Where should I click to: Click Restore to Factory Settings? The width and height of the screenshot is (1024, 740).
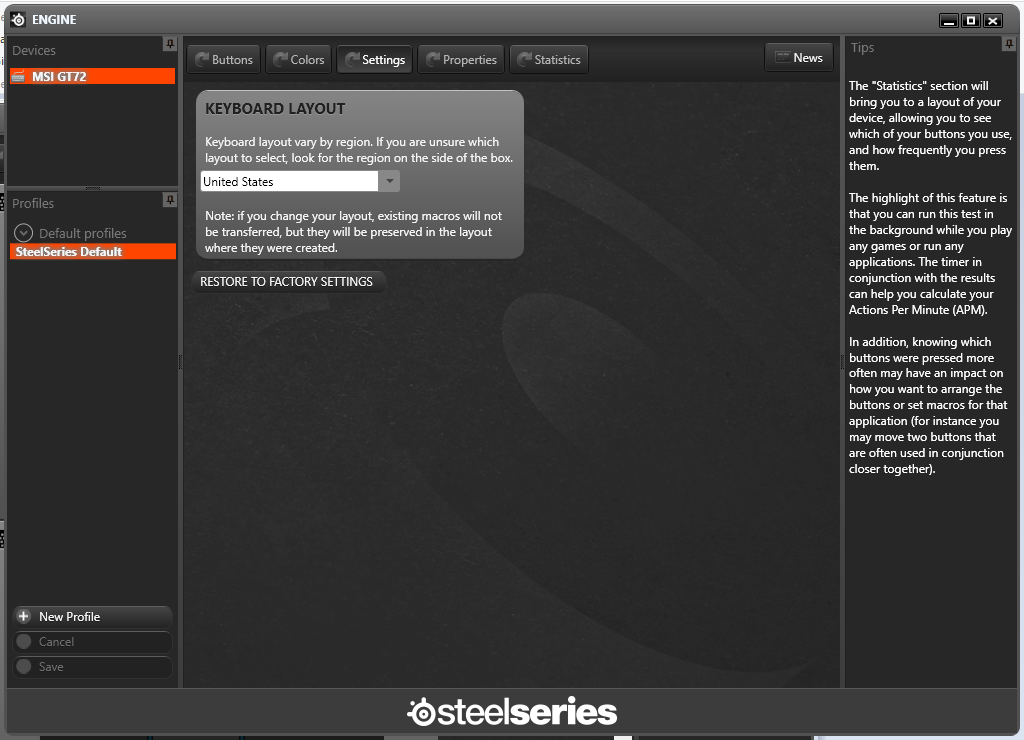tap(287, 282)
